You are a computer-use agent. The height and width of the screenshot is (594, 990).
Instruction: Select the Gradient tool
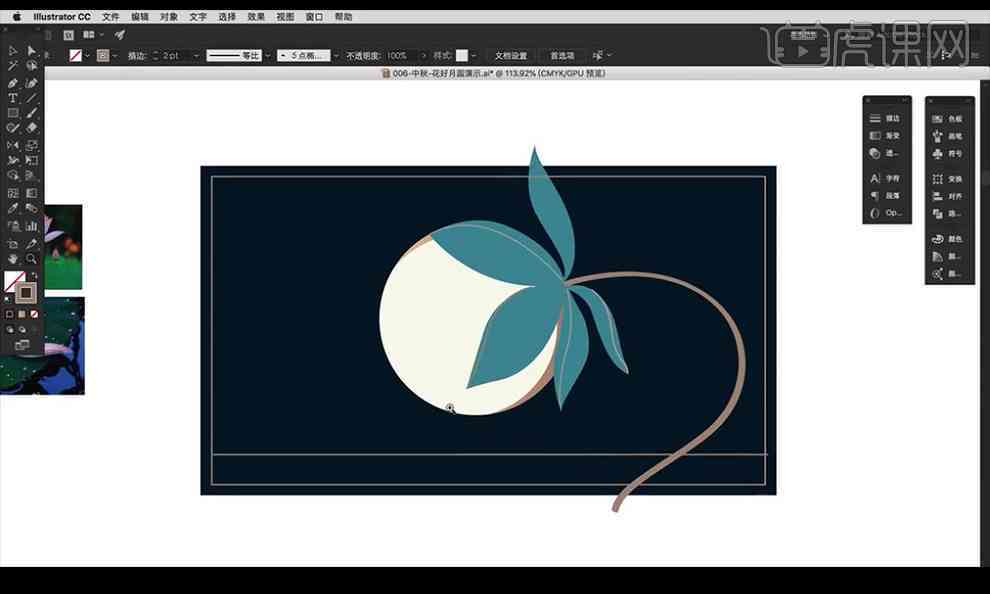coord(32,193)
